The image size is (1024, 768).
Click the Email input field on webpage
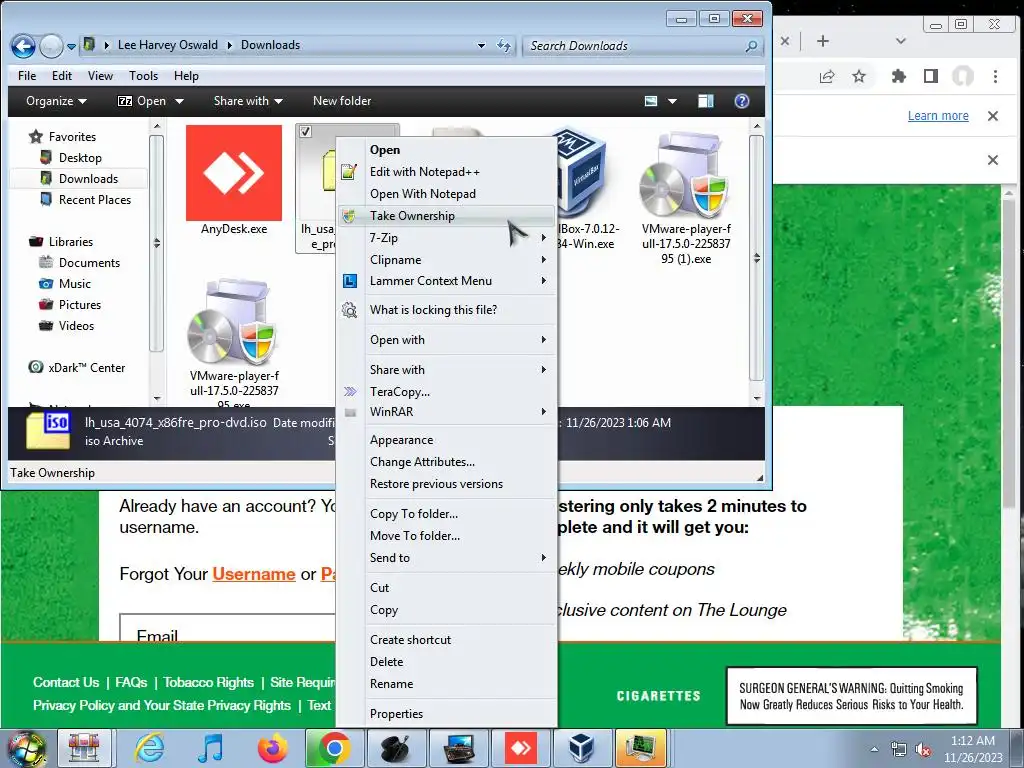(228, 628)
